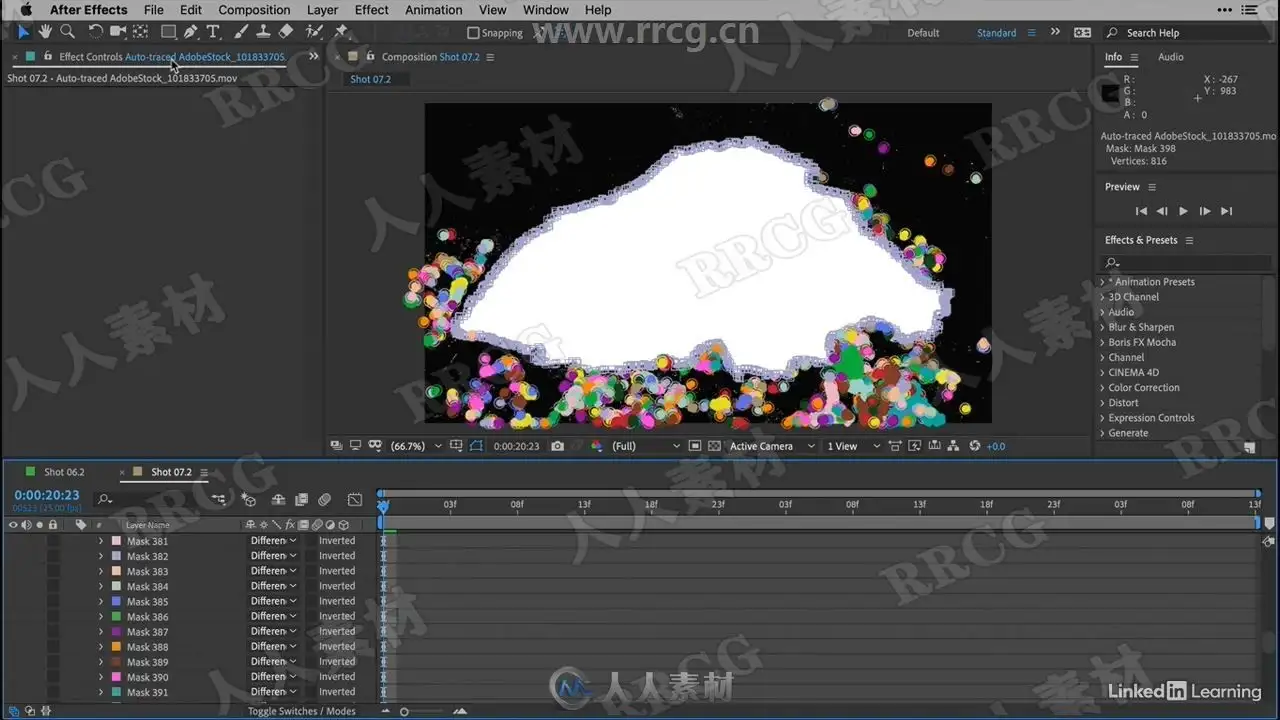1280x720 pixels.
Task: Click the Mask 388 orange color swatch
Action: pos(117,647)
